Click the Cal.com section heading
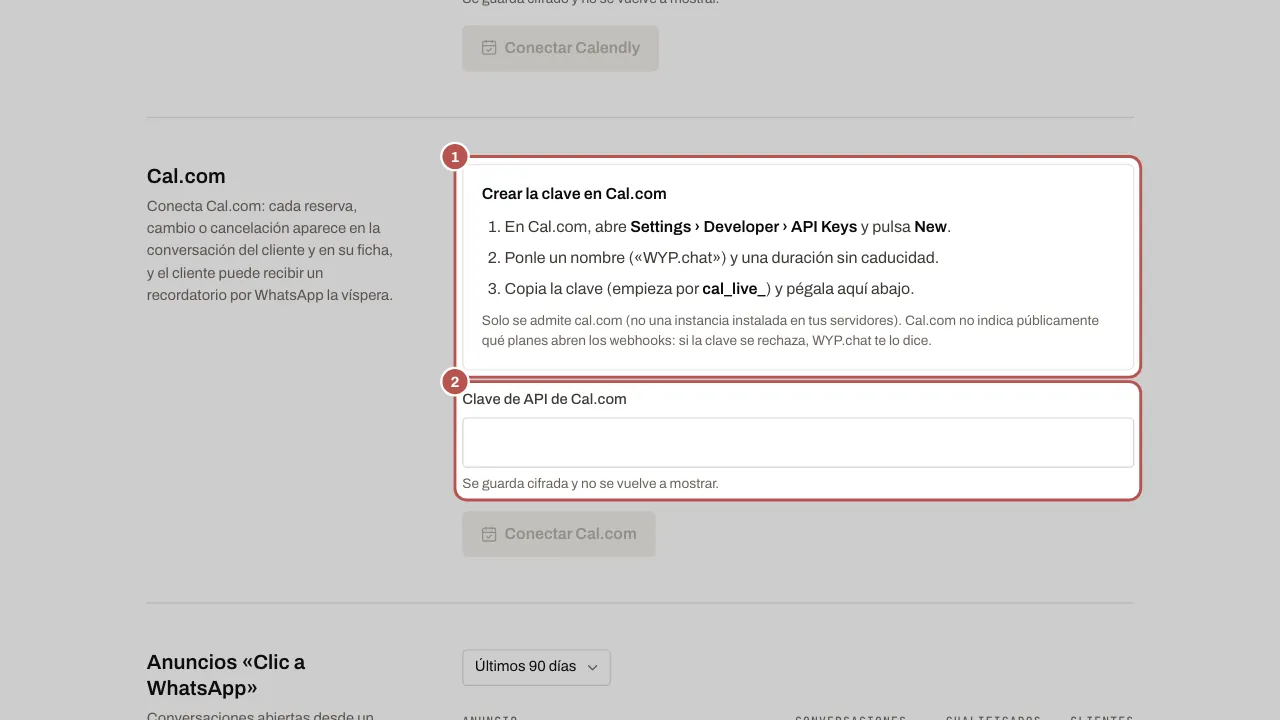 tap(186, 176)
